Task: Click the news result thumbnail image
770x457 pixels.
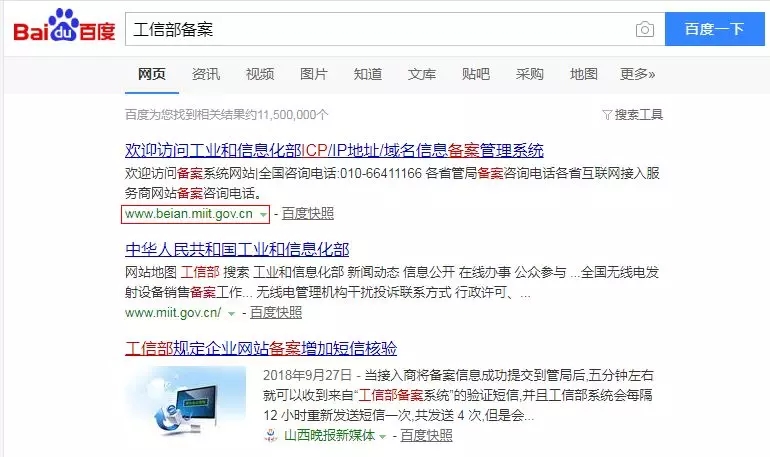Action: [186, 403]
